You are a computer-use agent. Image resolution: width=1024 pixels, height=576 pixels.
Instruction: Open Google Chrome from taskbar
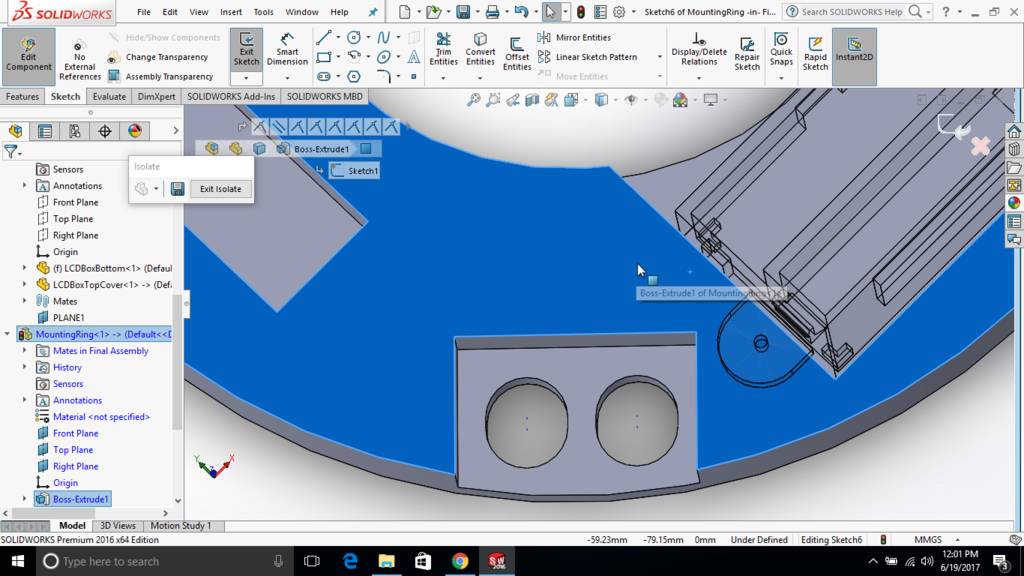460,561
